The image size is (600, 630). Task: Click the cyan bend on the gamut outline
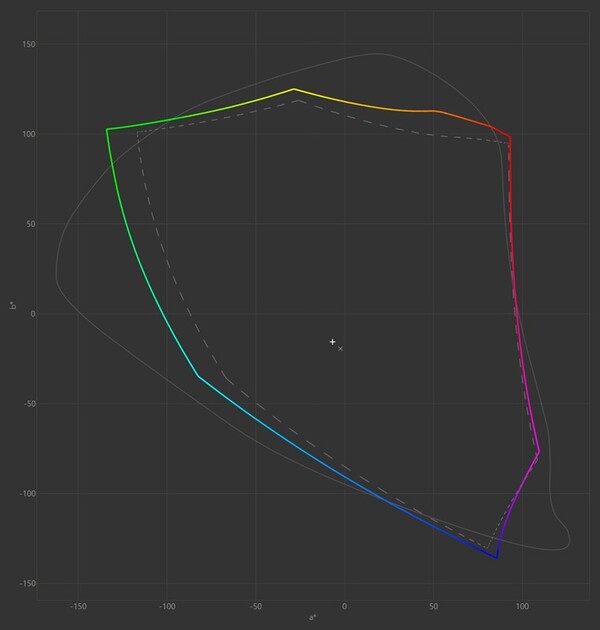[198, 376]
